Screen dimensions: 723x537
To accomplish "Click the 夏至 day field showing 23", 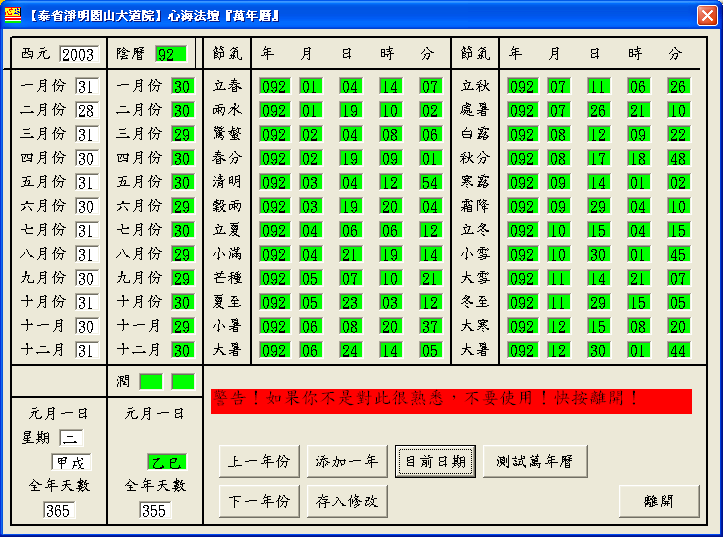I will pos(350,302).
